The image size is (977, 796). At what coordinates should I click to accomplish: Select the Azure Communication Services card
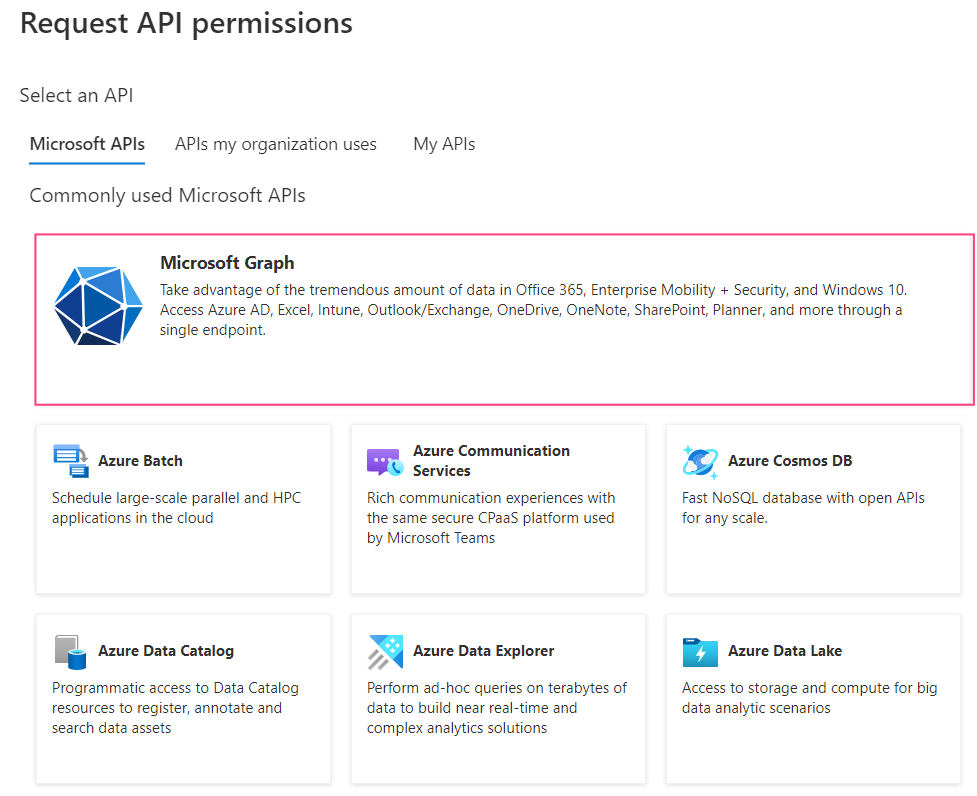(x=497, y=508)
